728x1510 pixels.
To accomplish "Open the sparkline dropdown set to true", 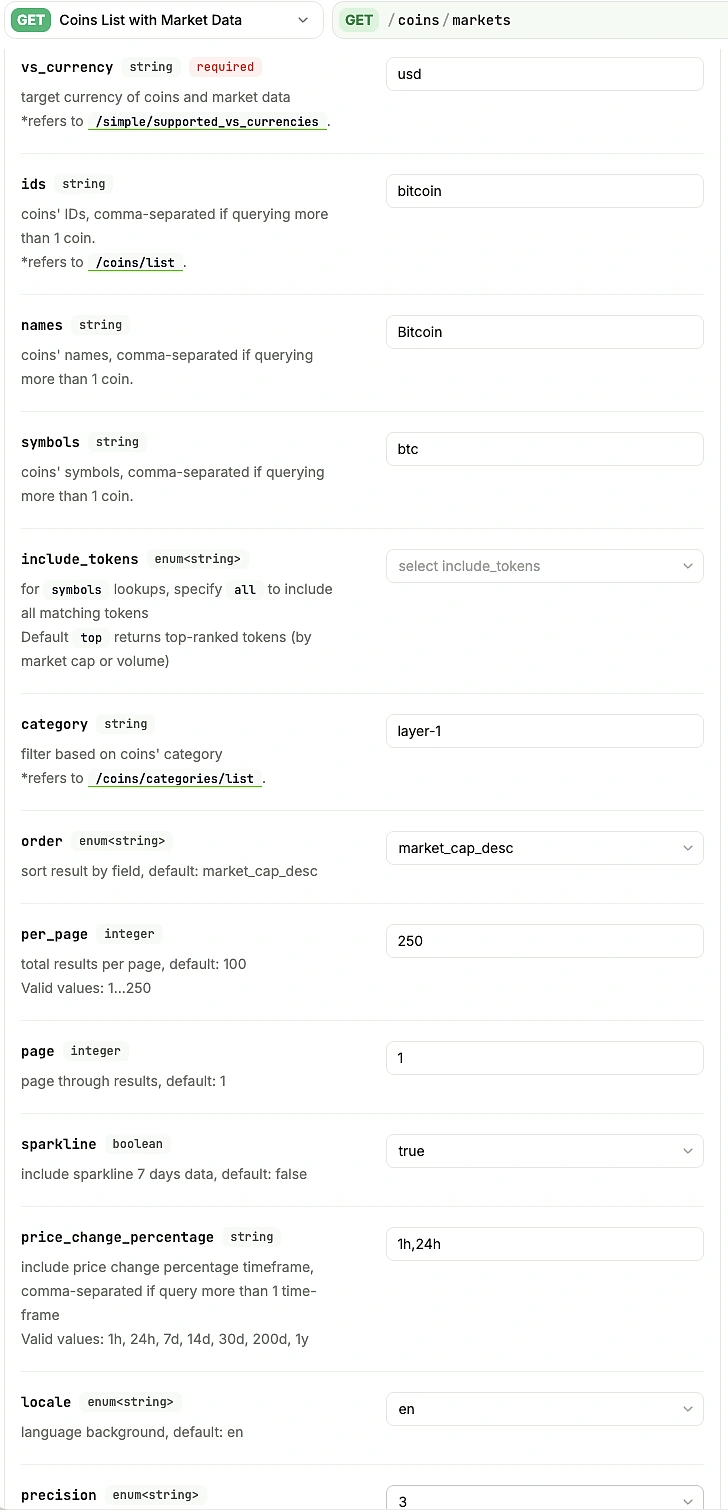I will (x=544, y=1151).
